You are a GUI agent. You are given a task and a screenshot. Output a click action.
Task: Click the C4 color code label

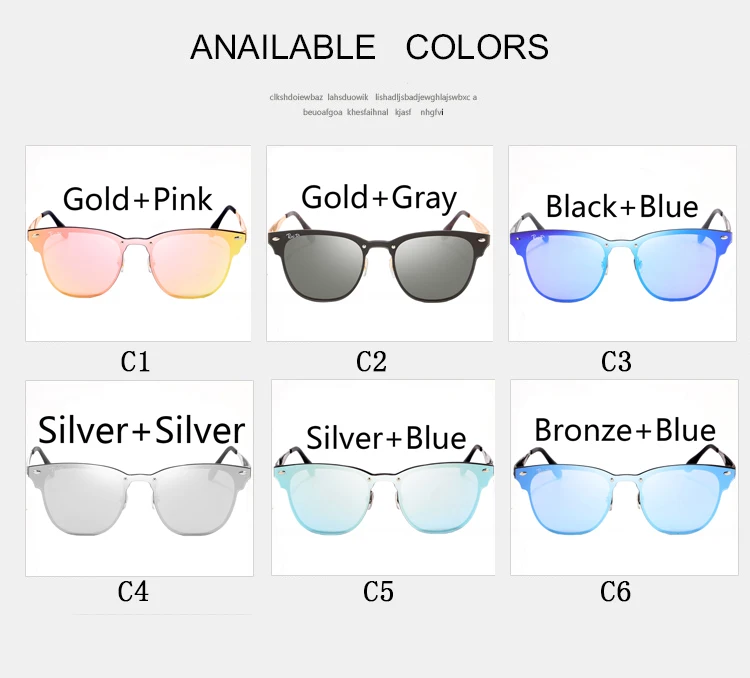tap(133, 592)
